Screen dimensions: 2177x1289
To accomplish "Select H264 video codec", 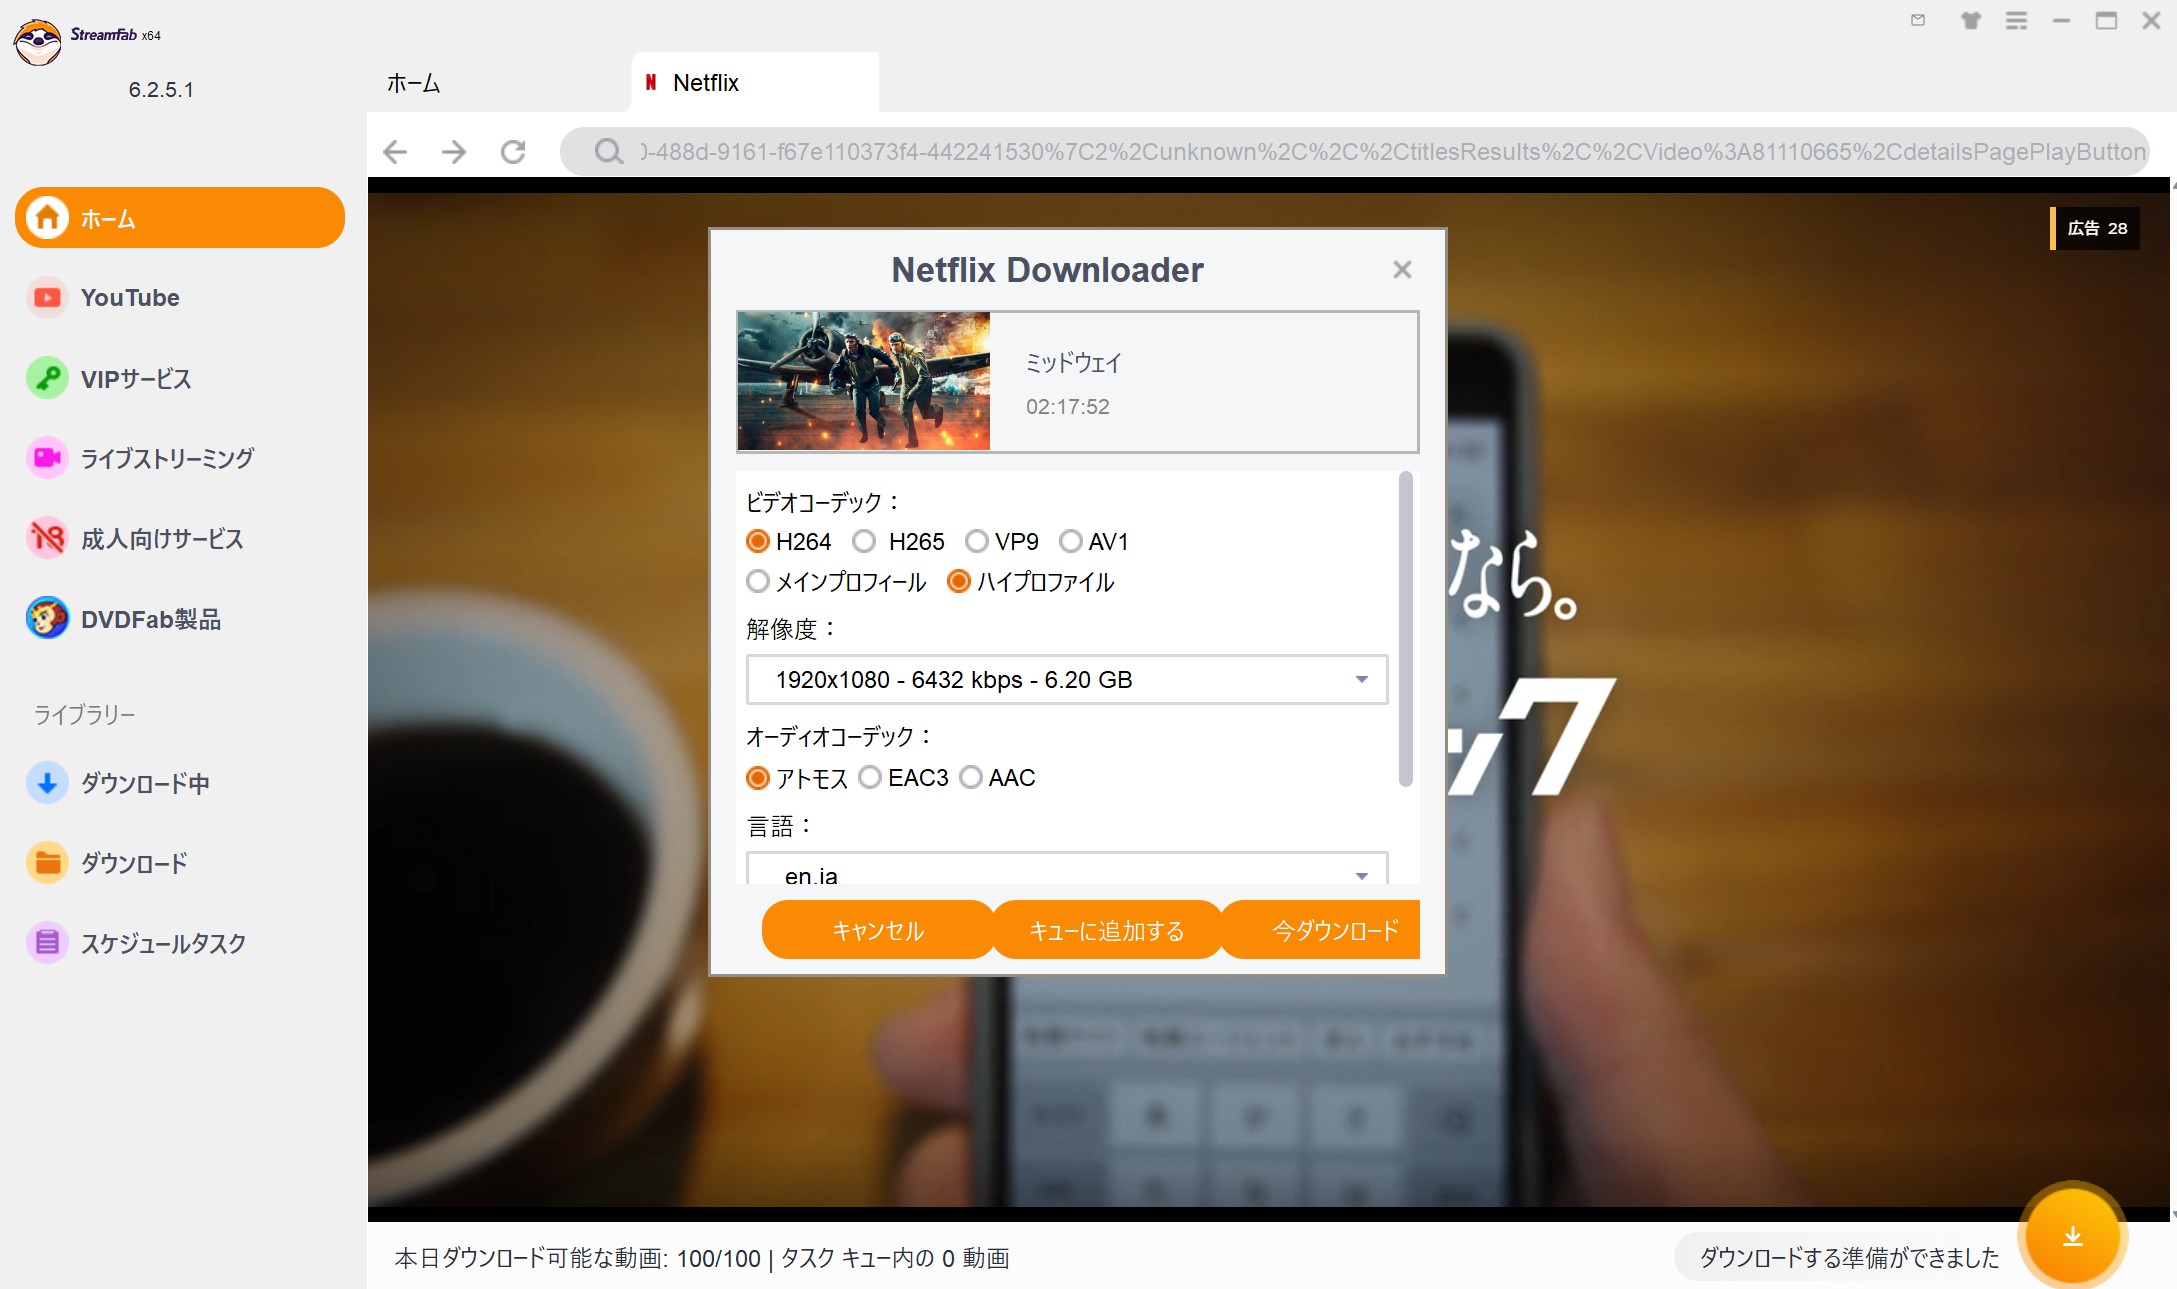I will pyautogui.click(x=758, y=541).
